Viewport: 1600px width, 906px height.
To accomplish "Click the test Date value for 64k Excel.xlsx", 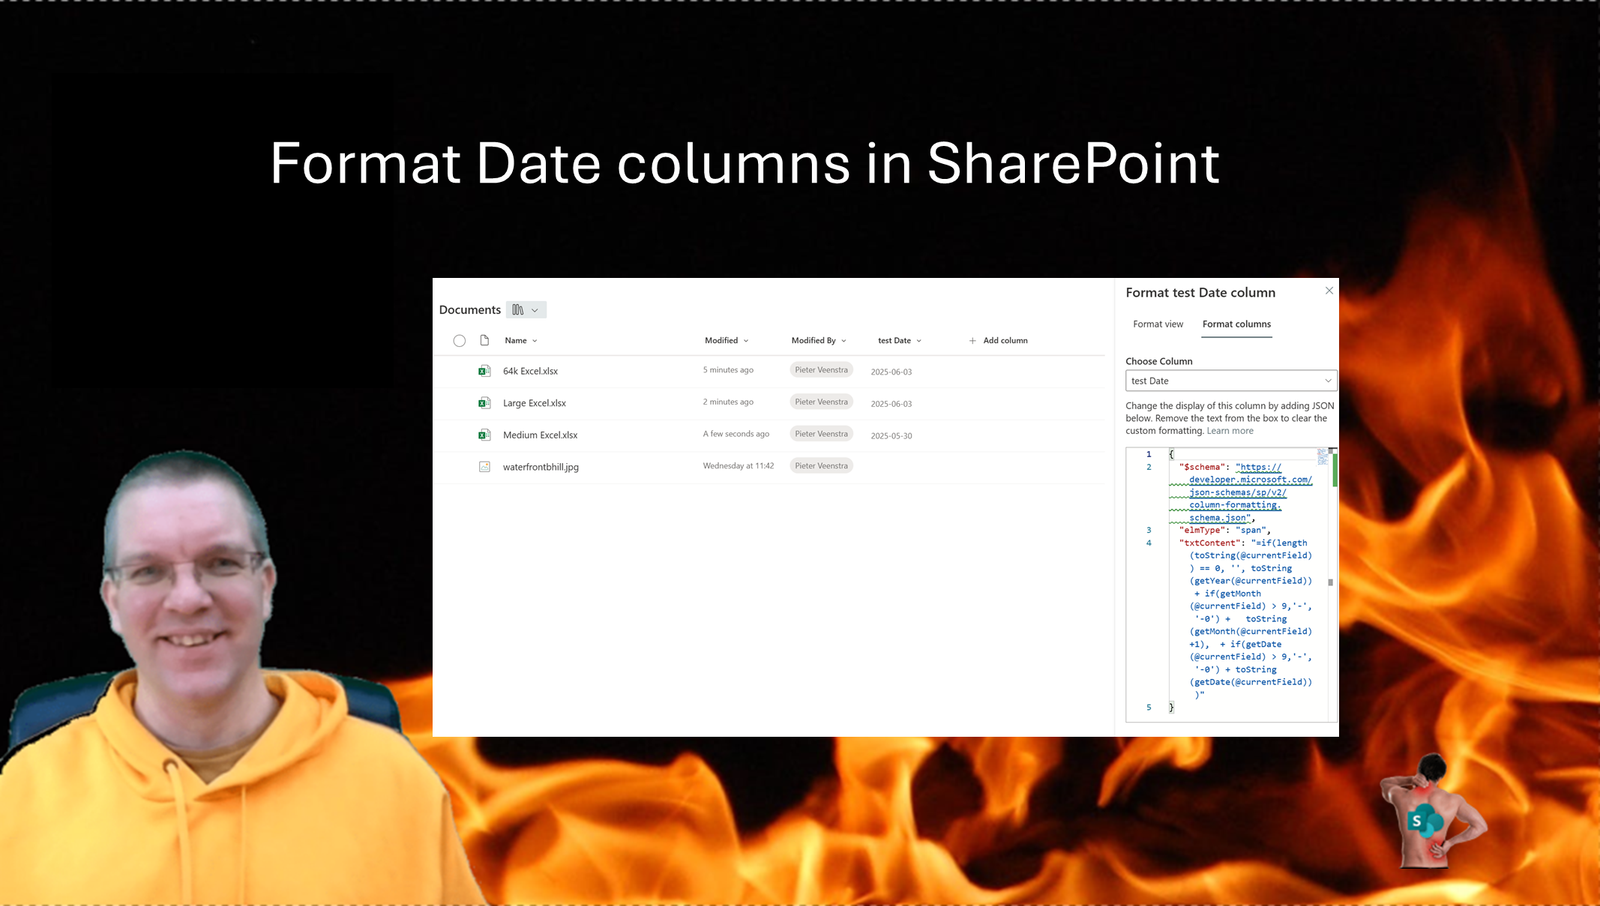I will (x=891, y=372).
